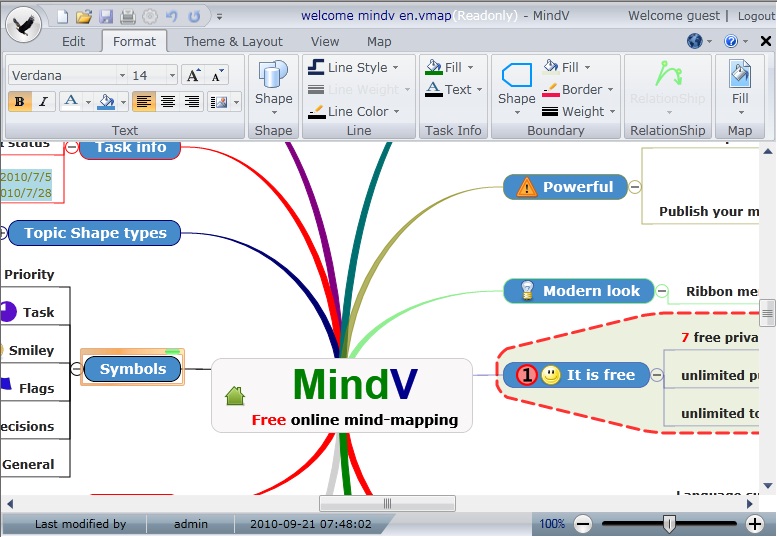The image size is (777, 537).
Task: Align text center
Action: (168, 102)
